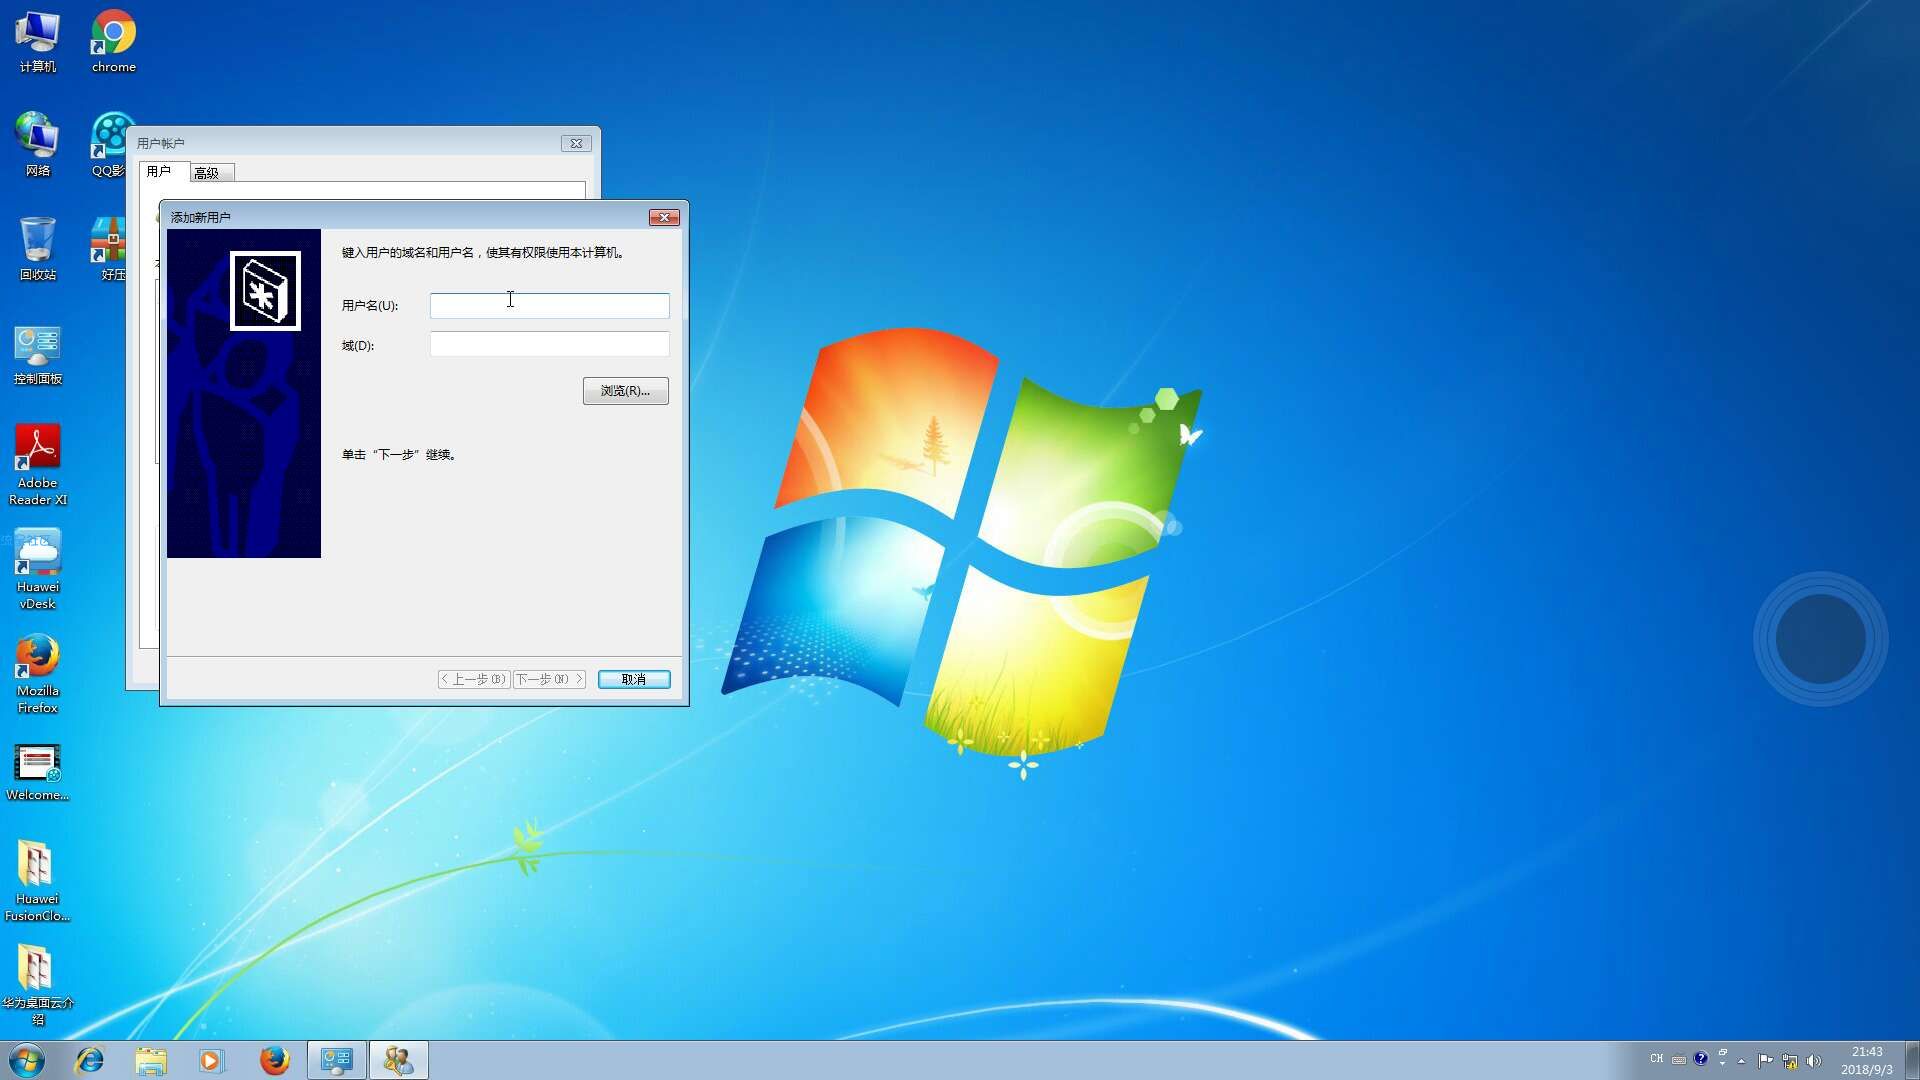Open Windows Media Player taskbar icon
1920x1080 pixels.
tap(212, 1060)
